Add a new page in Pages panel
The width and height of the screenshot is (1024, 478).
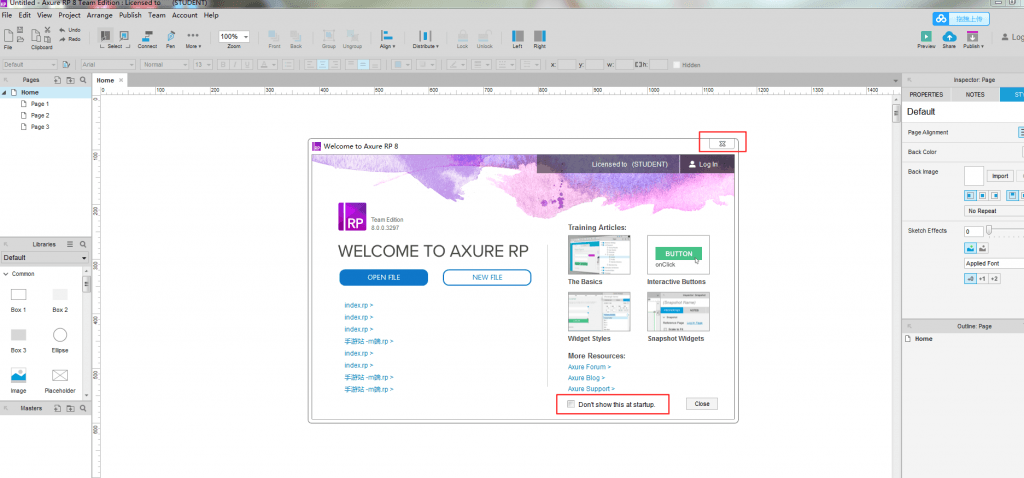click(x=57, y=80)
